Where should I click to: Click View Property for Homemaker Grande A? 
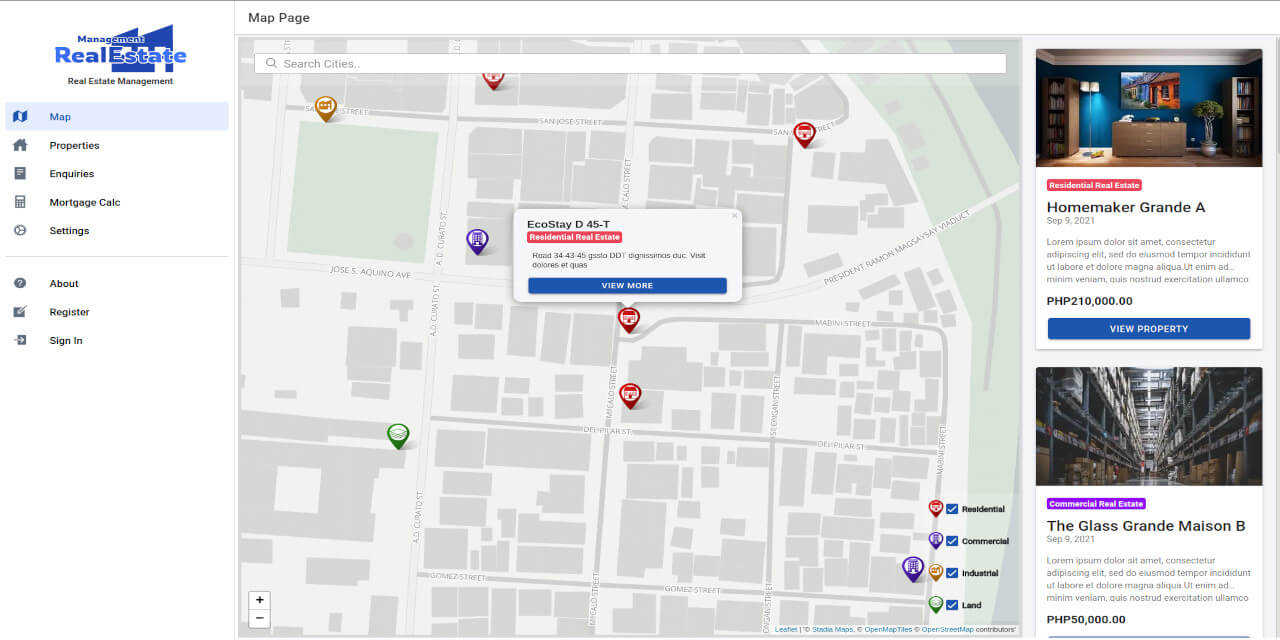pyautogui.click(x=1148, y=328)
